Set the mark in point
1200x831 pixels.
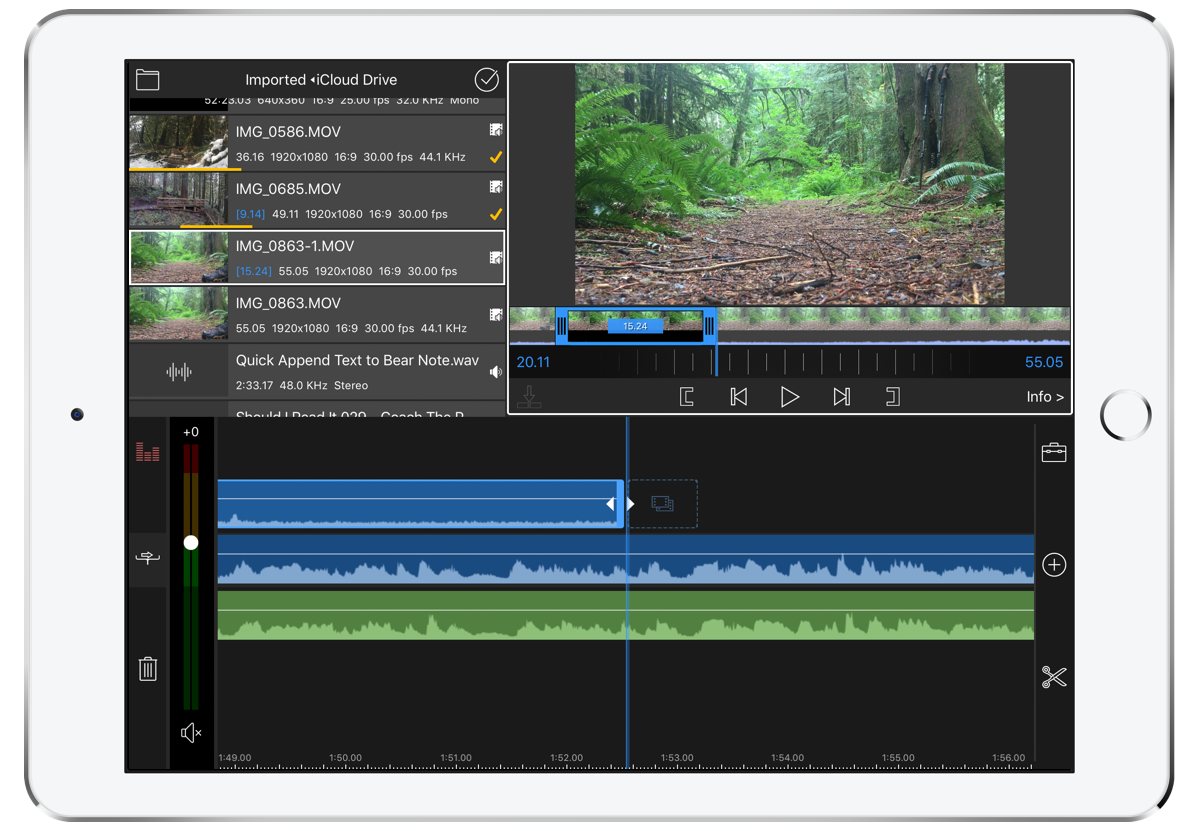click(687, 397)
